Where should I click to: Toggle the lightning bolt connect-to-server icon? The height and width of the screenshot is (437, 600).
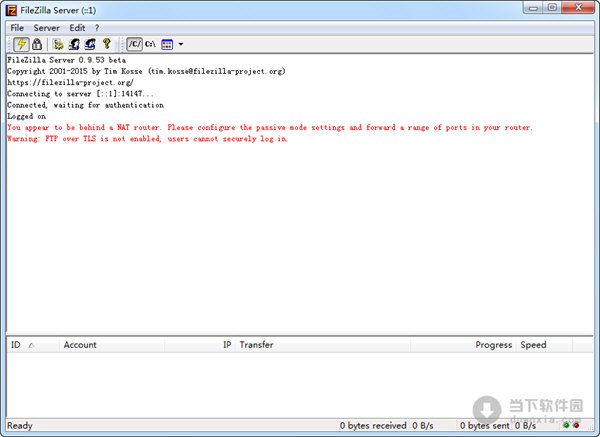21,44
